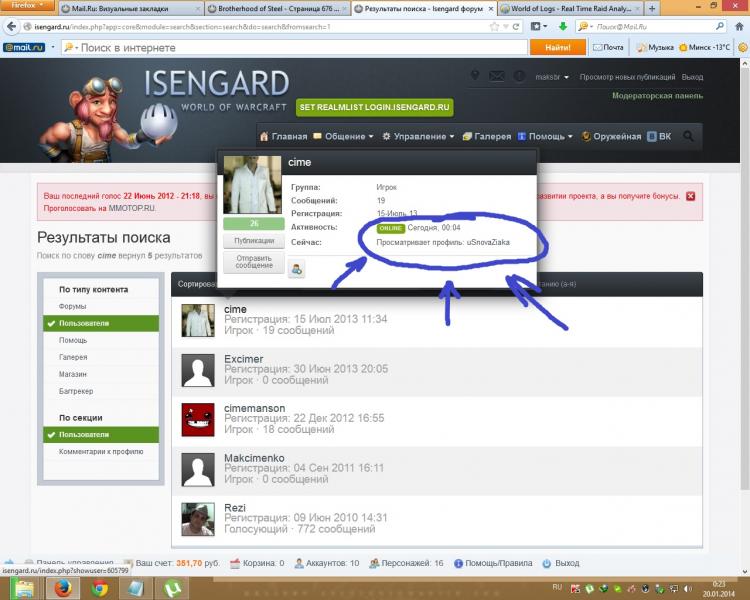Close the red vote notice

pos(690,196)
